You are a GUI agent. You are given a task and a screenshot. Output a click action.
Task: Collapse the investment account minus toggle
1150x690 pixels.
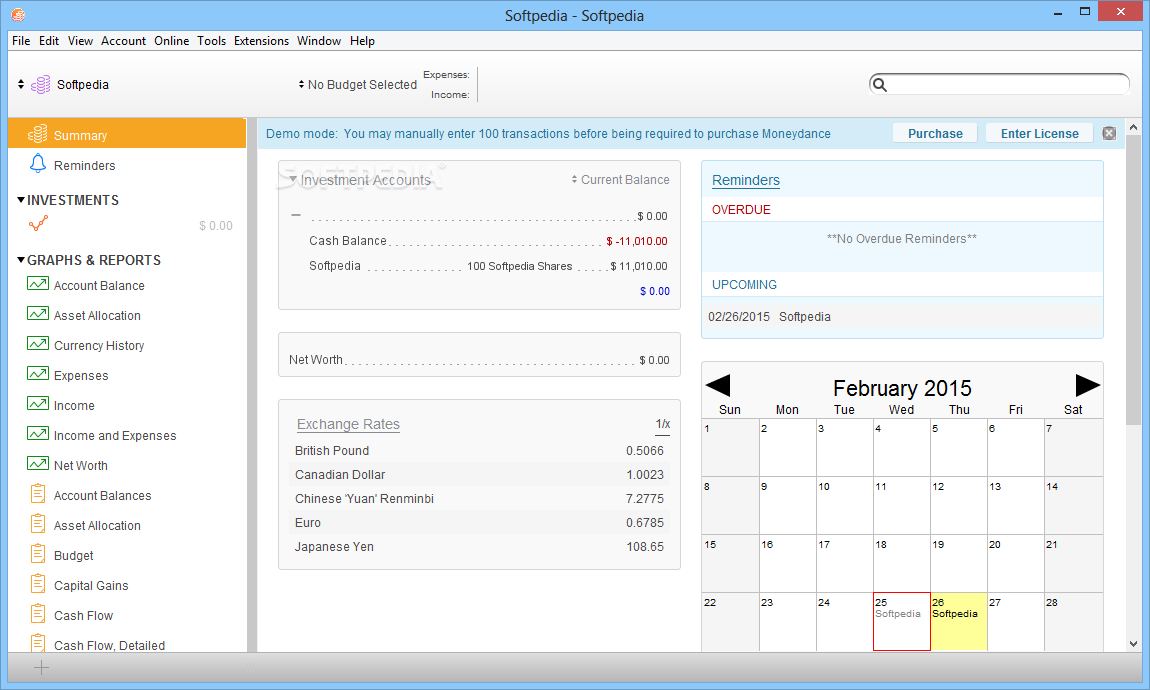click(296, 215)
